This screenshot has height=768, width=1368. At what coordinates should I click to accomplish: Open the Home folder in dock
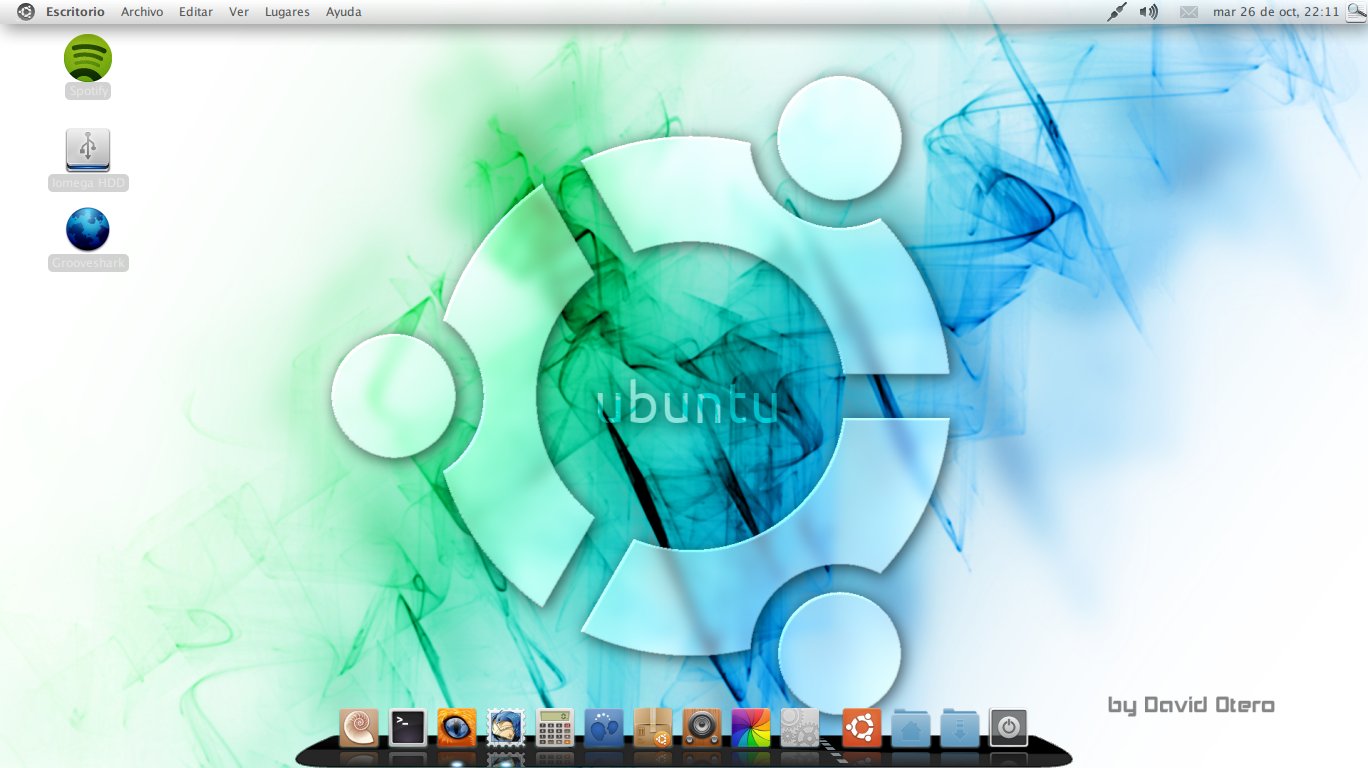(x=911, y=728)
